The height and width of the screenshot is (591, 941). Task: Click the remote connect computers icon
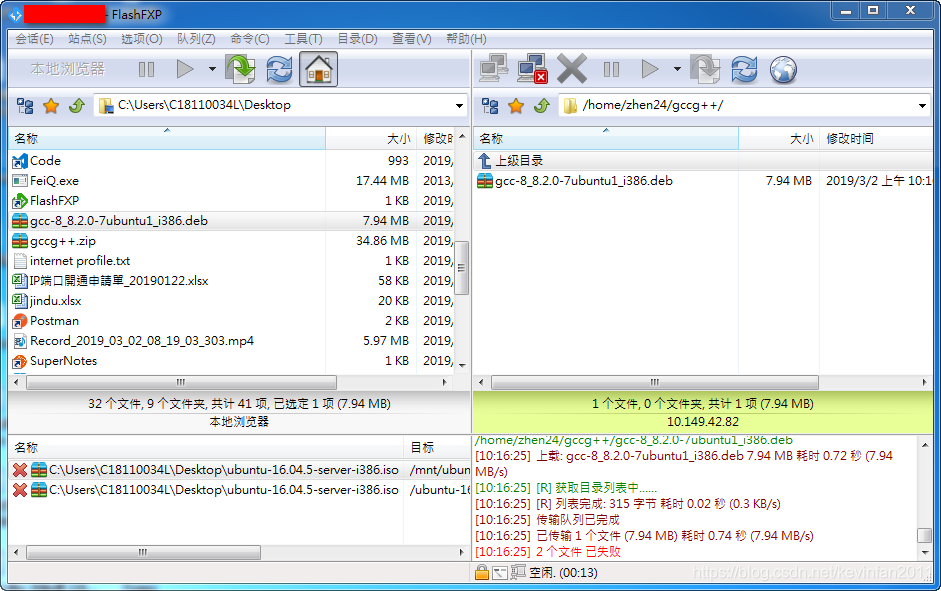tap(493, 68)
